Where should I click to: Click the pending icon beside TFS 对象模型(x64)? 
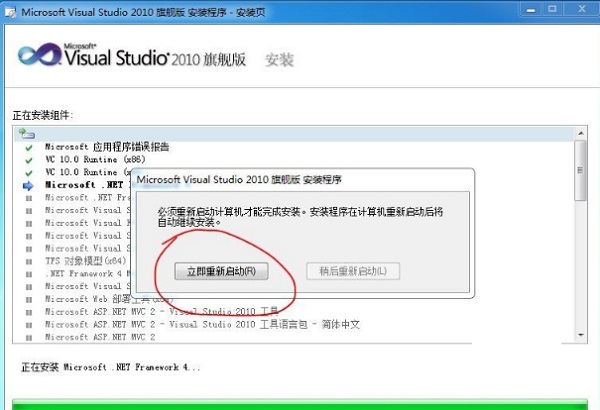pos(29,261)
